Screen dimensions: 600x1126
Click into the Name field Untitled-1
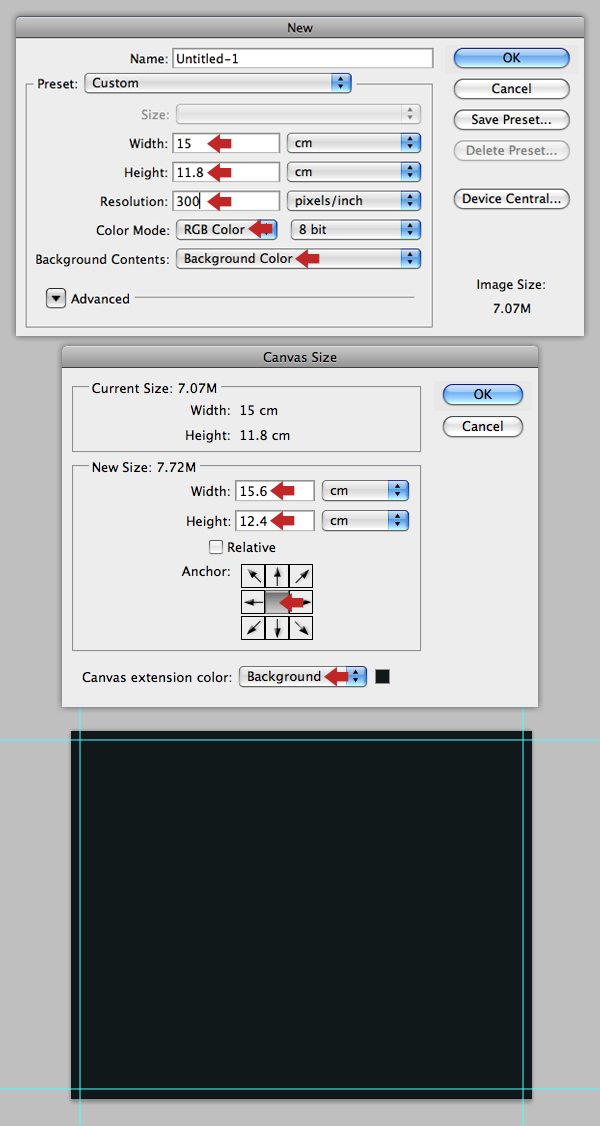(303, 59)
